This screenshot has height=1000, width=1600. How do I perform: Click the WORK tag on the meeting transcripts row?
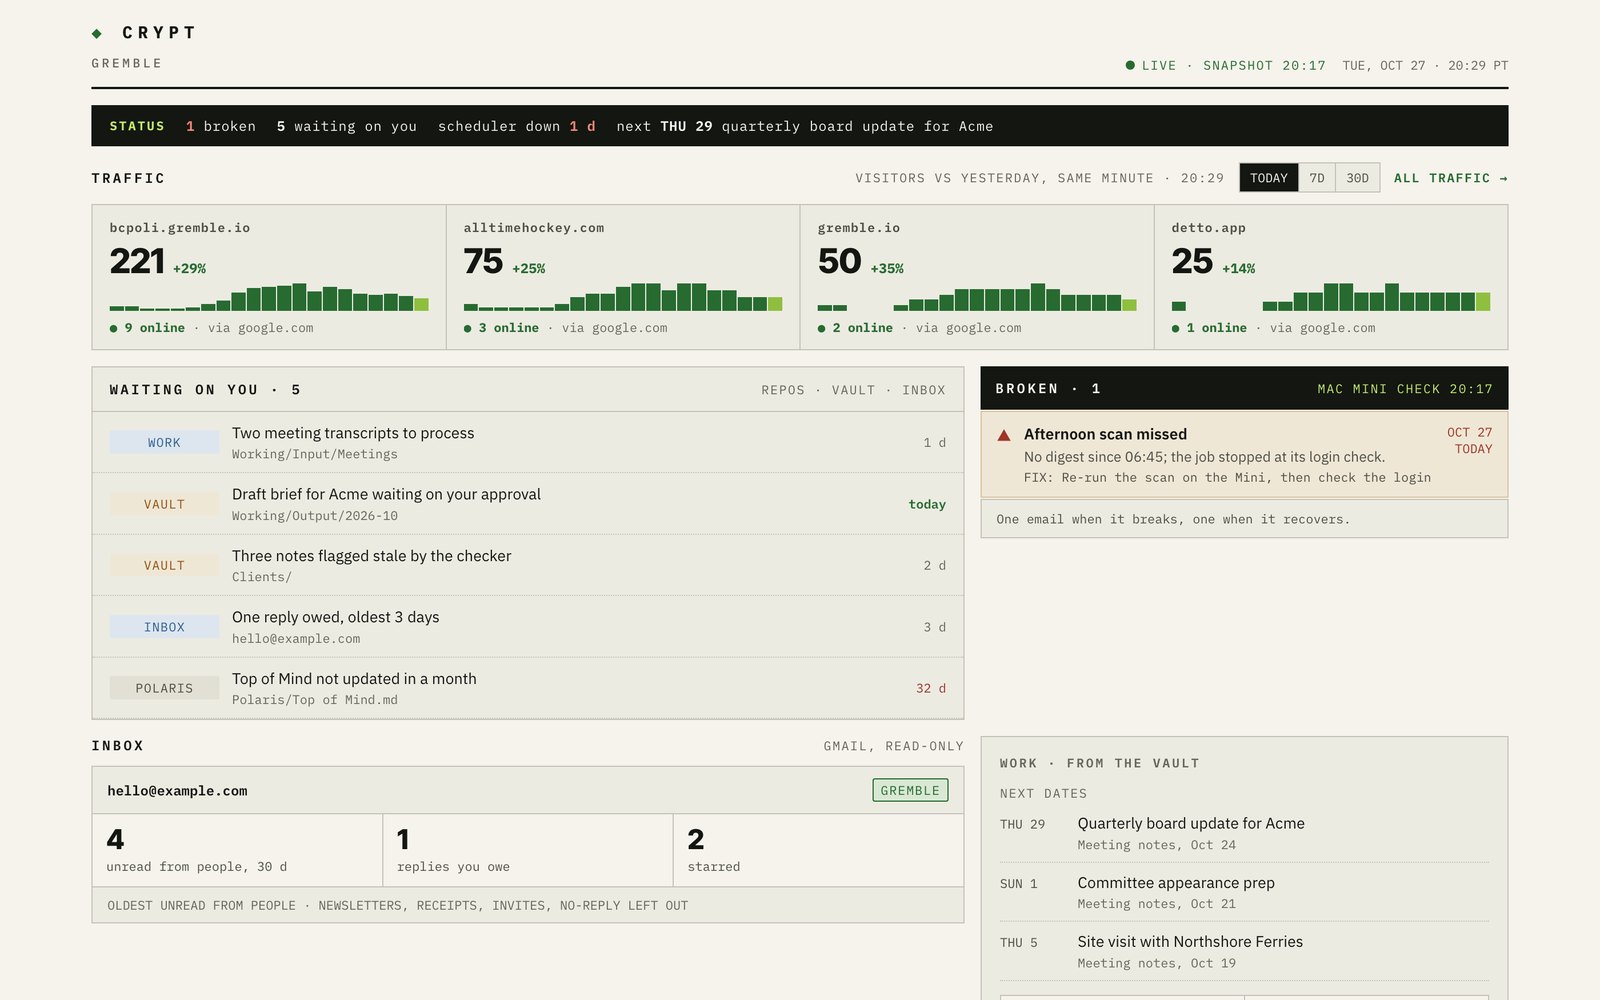click(x=164, y=442)
